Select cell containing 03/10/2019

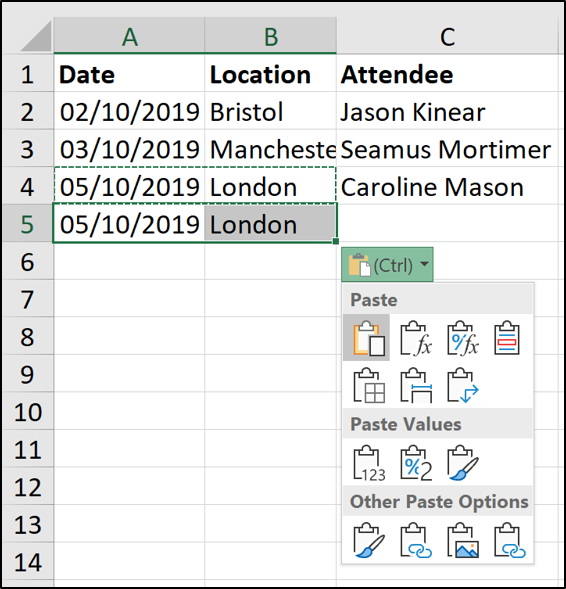click(x=129, y=149)
